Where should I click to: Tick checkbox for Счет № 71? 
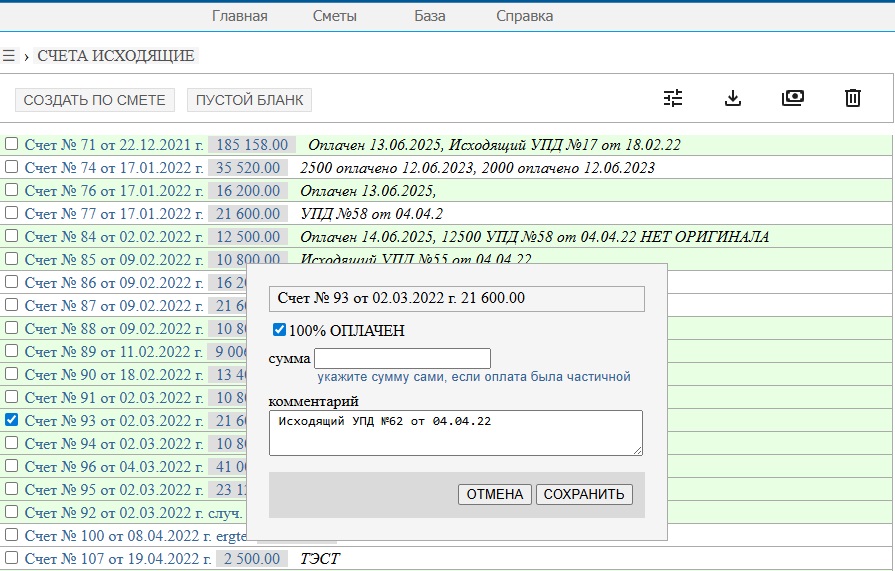12,144
